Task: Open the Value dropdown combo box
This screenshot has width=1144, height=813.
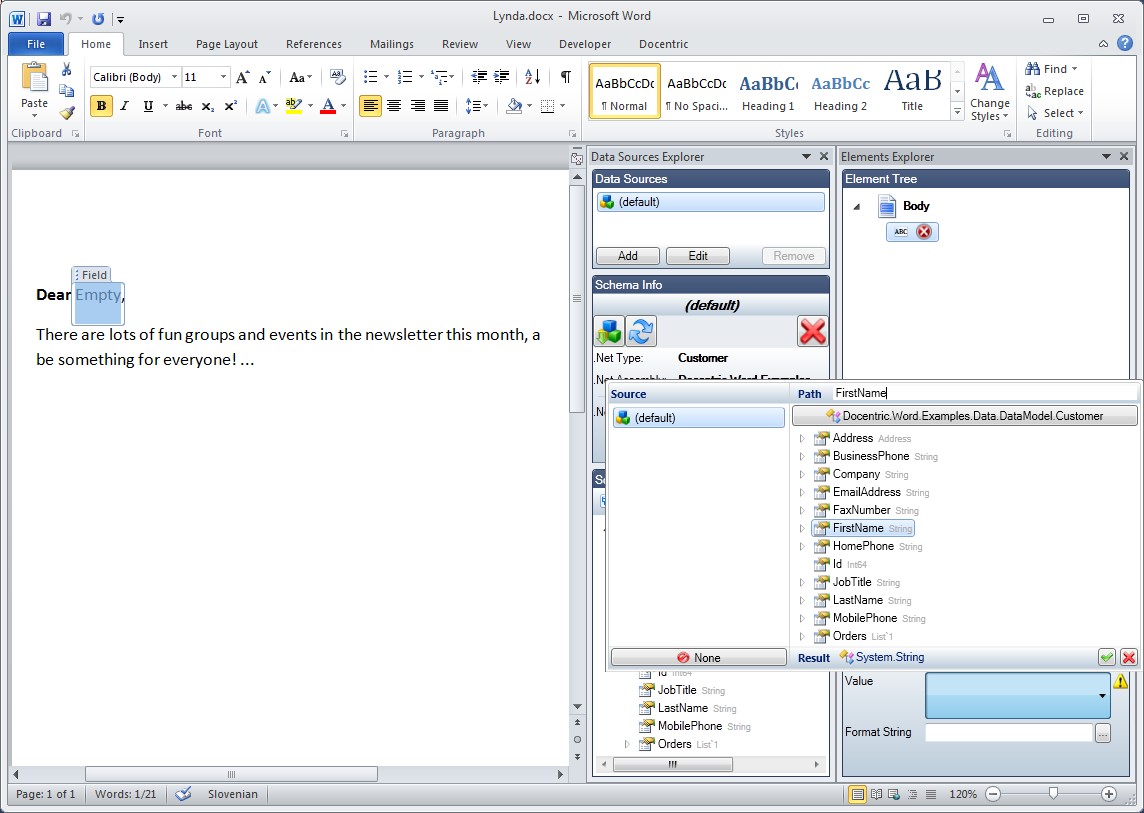Action: pos(1102,695)
